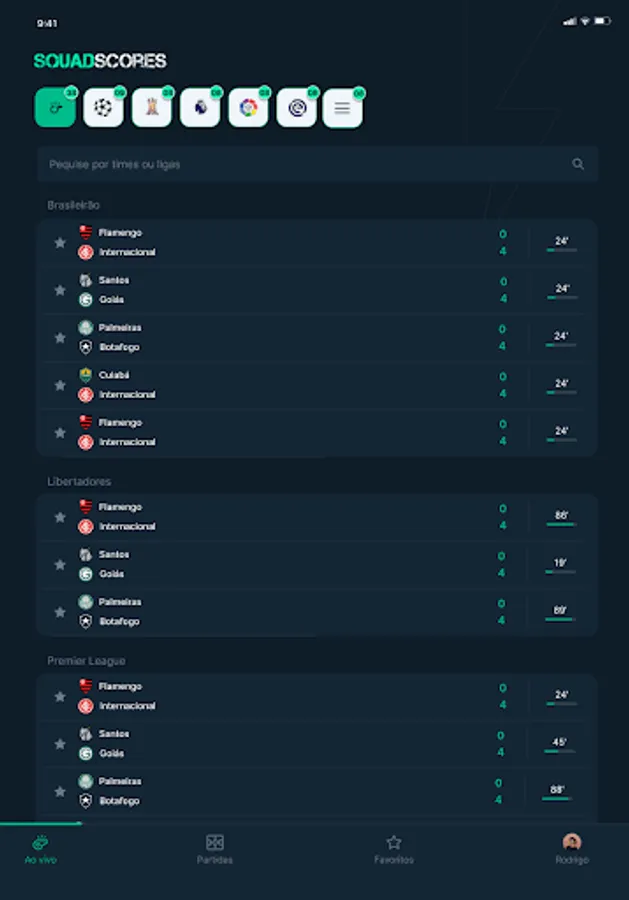This screenshot has width=629, height=900.
Task: Filter by Premier League lion icon
Action: (200, 108)
